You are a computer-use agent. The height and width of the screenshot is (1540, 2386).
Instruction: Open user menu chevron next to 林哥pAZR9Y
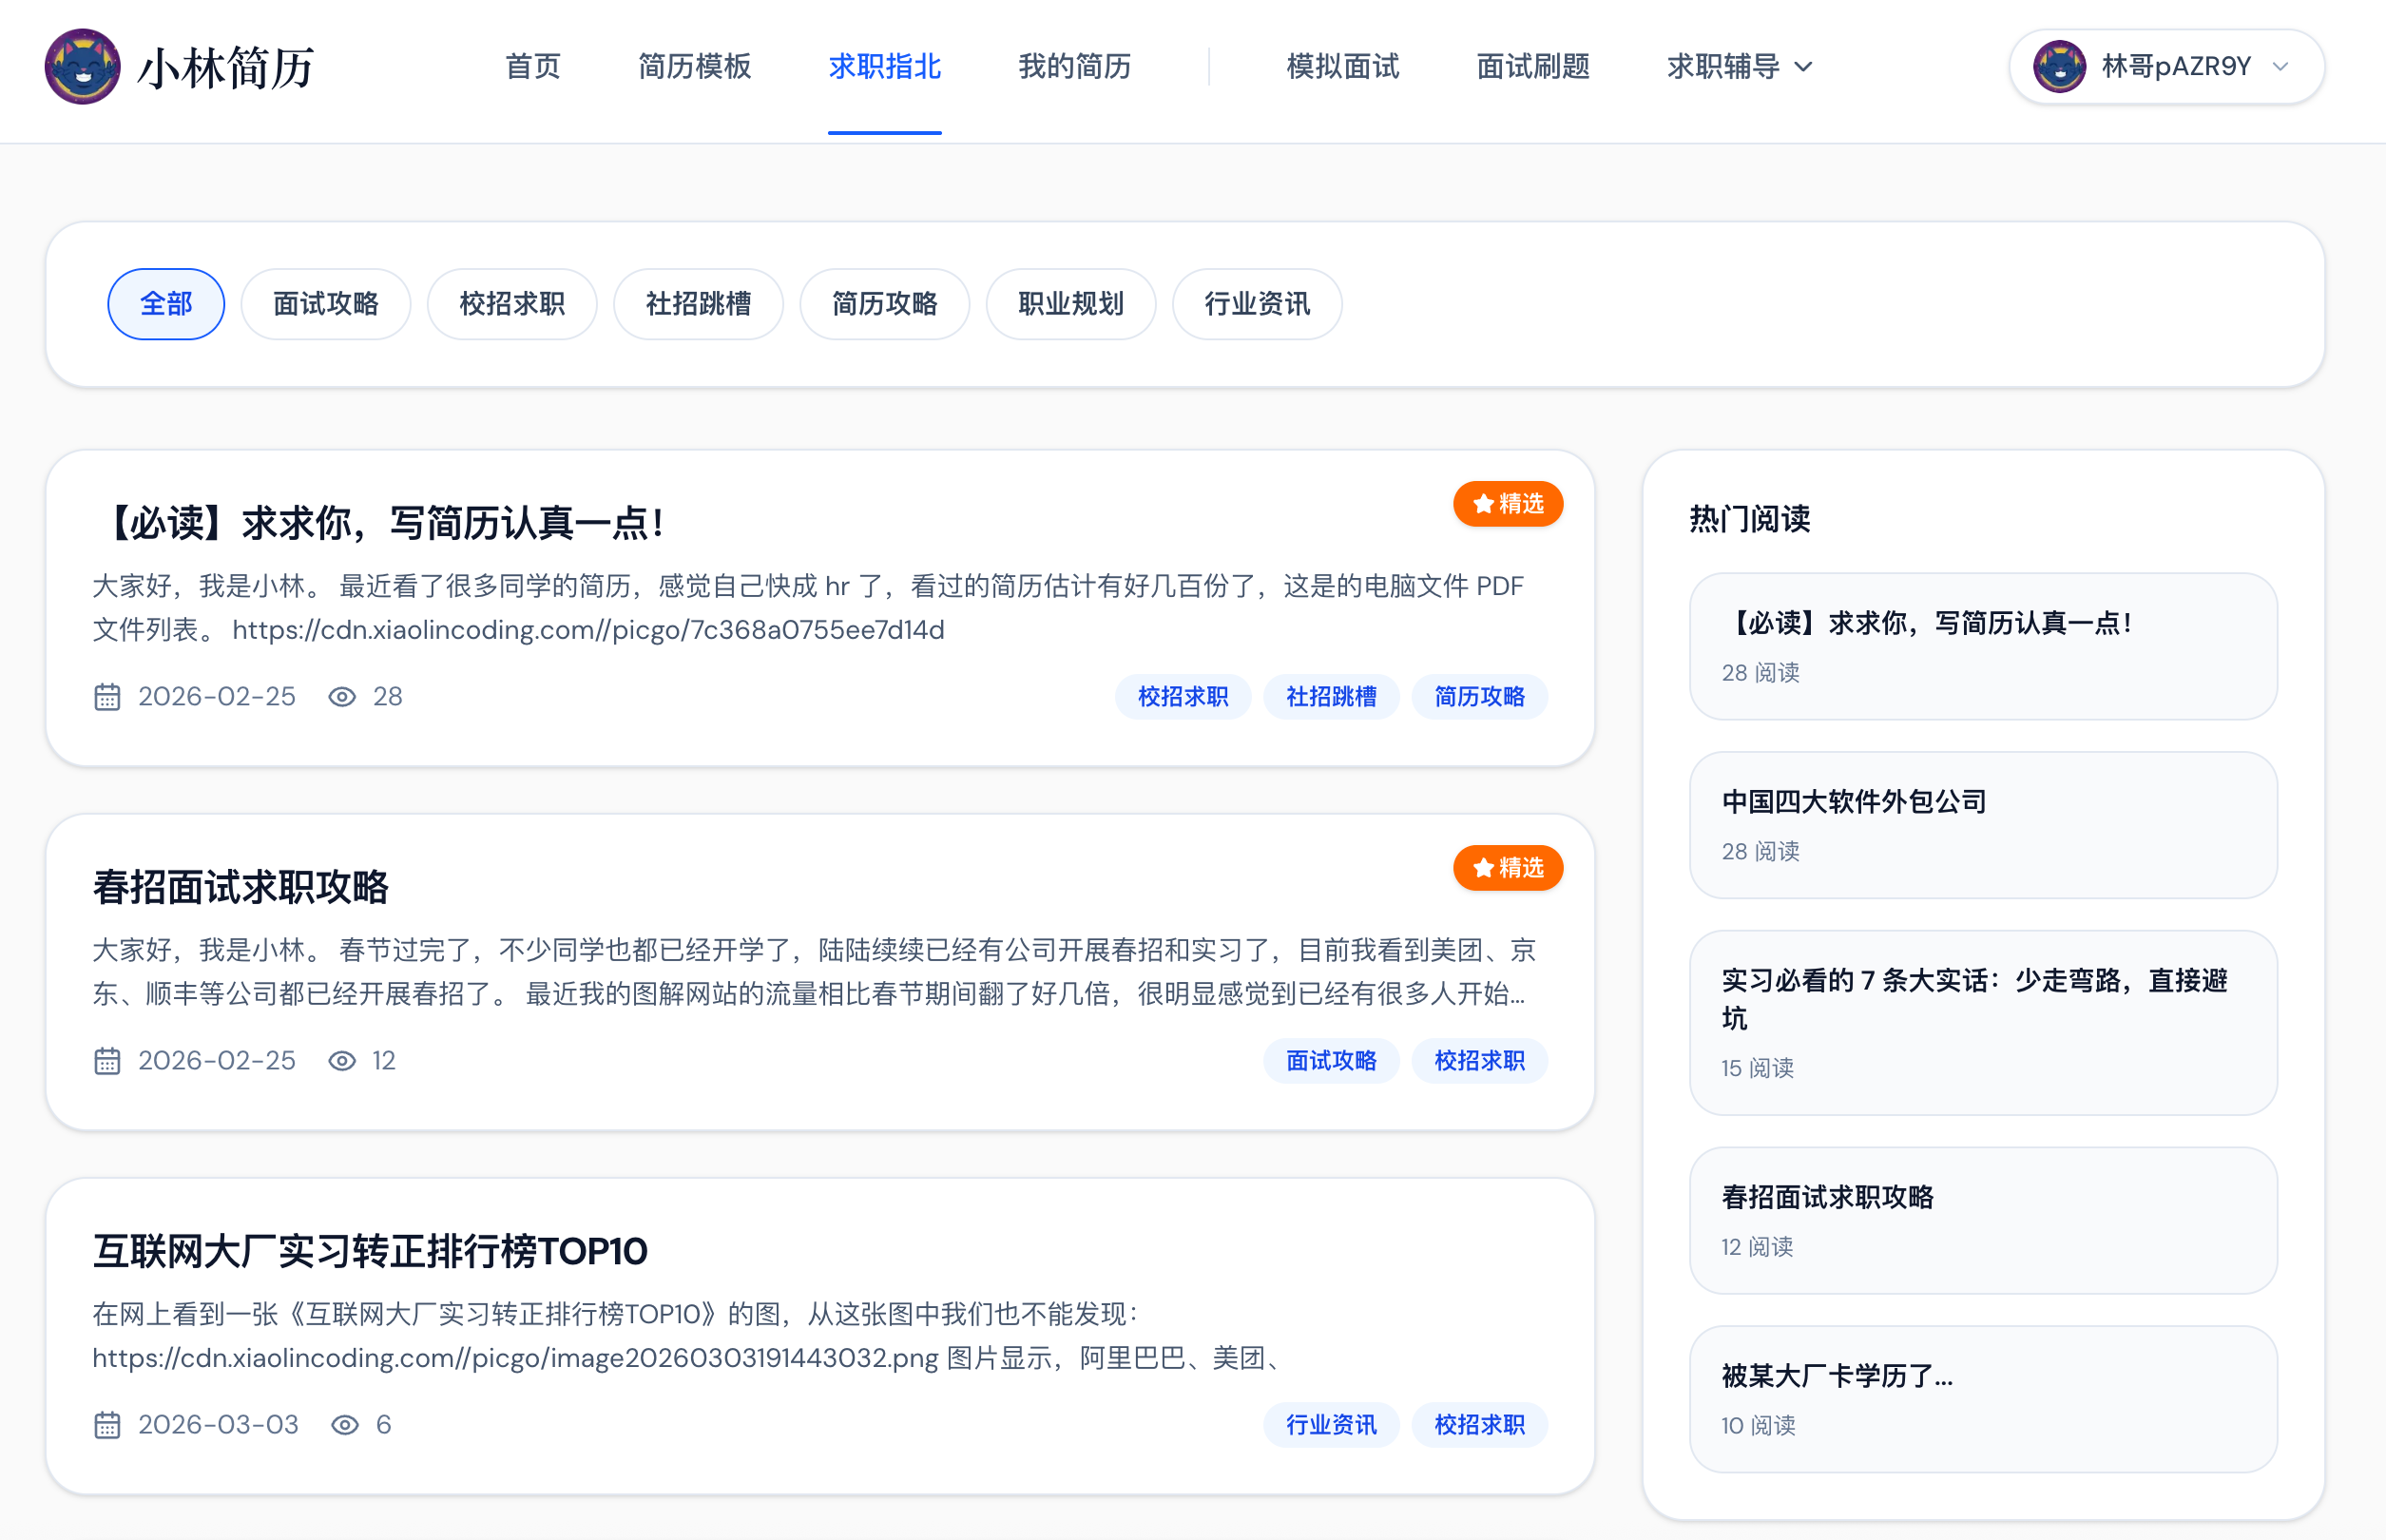tap(2281, 66)
